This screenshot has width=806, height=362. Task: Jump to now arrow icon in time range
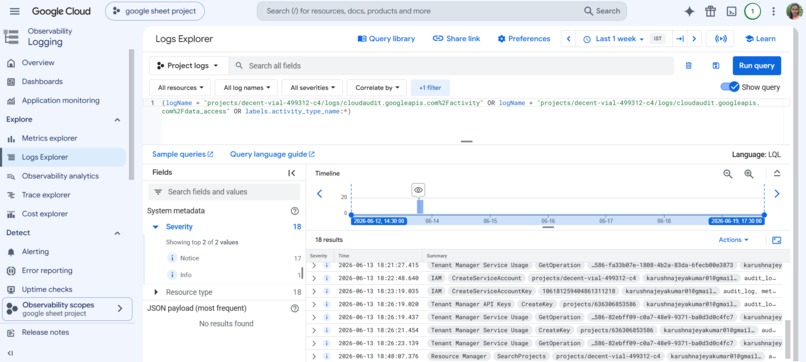click(x=680, y=39)
